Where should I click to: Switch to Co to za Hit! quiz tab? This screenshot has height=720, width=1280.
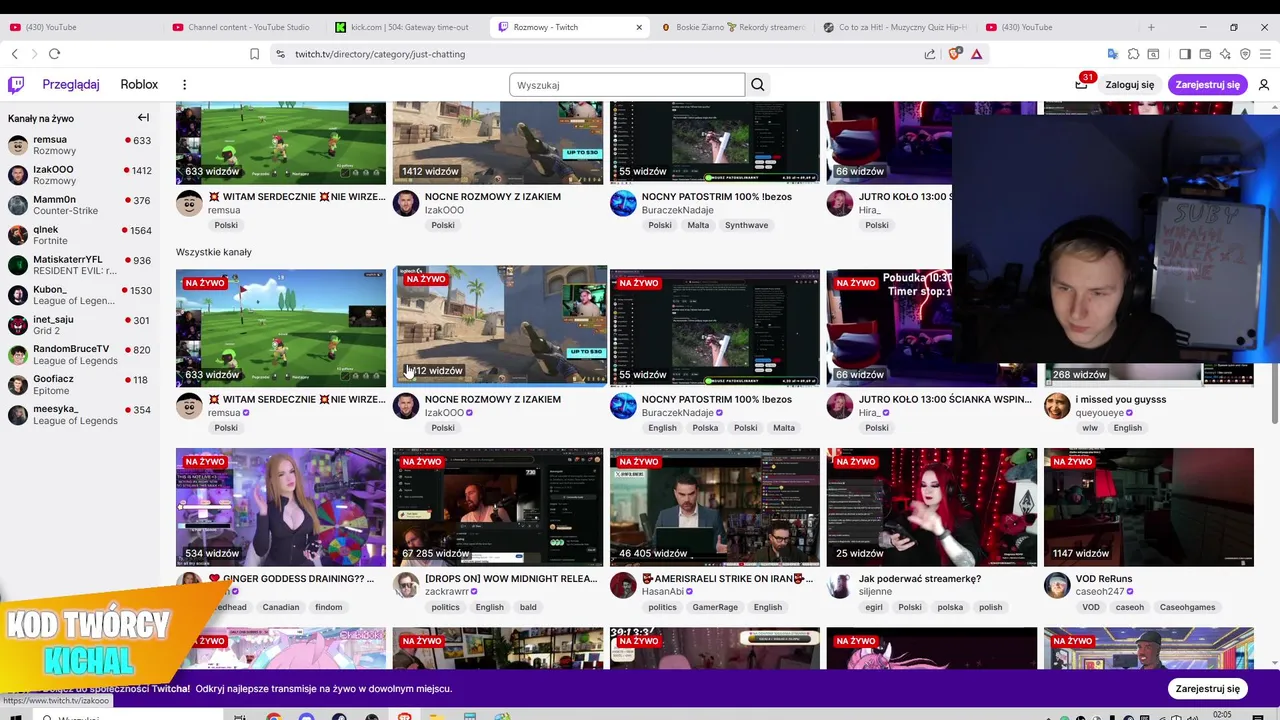(x=896, y=27)
